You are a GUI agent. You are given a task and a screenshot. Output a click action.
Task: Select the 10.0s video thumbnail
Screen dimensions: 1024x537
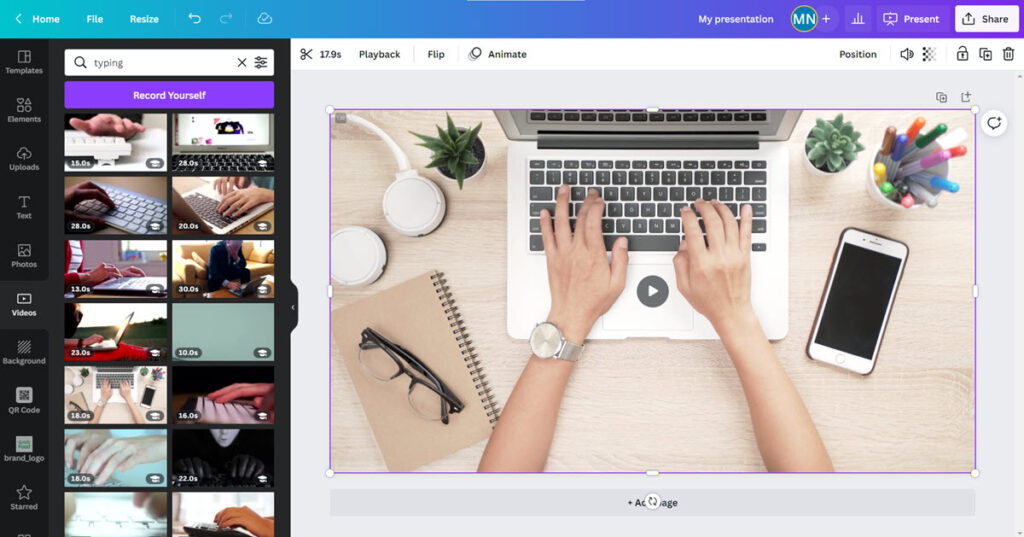(223, 332)
